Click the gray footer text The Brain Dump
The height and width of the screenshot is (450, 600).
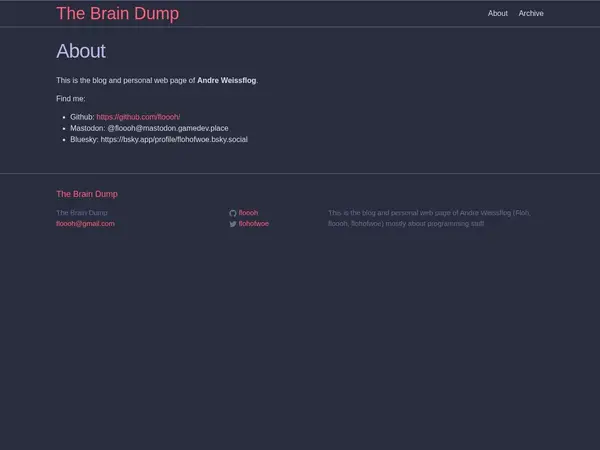[82, 213]
